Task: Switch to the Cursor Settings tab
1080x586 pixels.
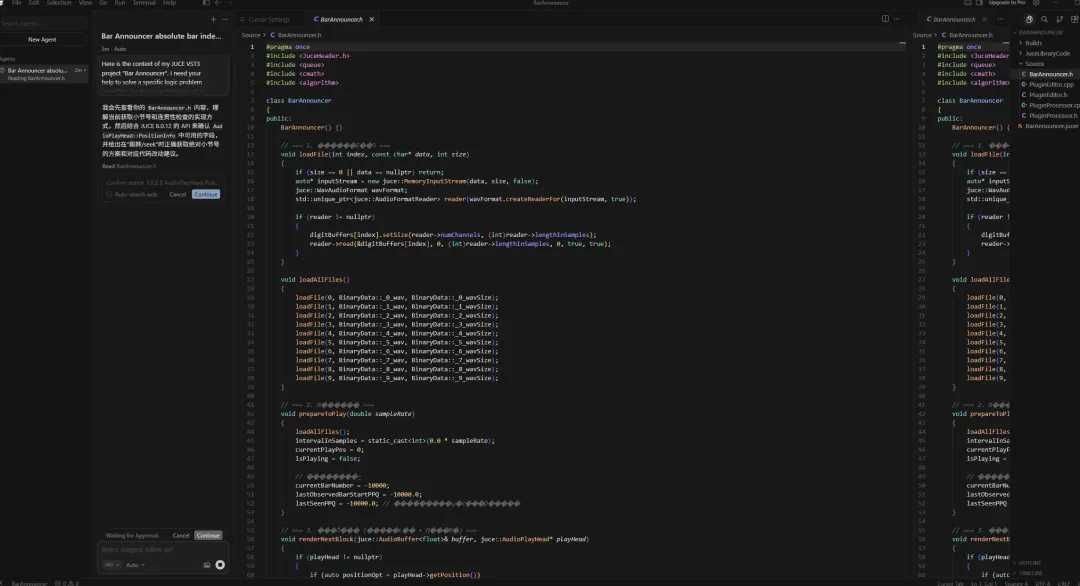Action: [268, 19]
